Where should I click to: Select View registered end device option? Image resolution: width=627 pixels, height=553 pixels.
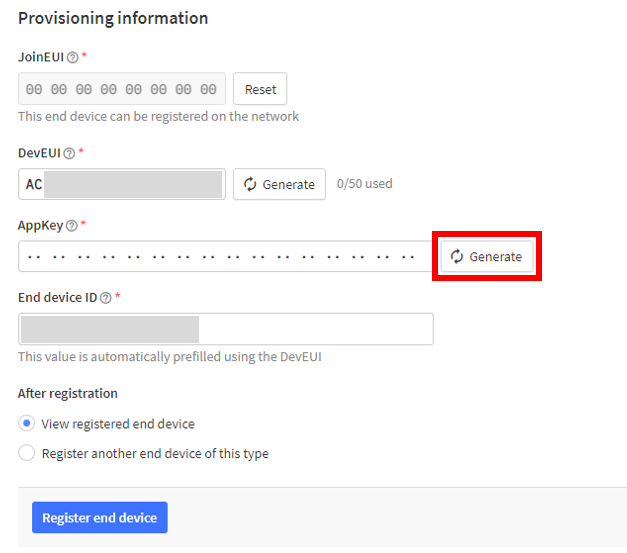[26, 423]
